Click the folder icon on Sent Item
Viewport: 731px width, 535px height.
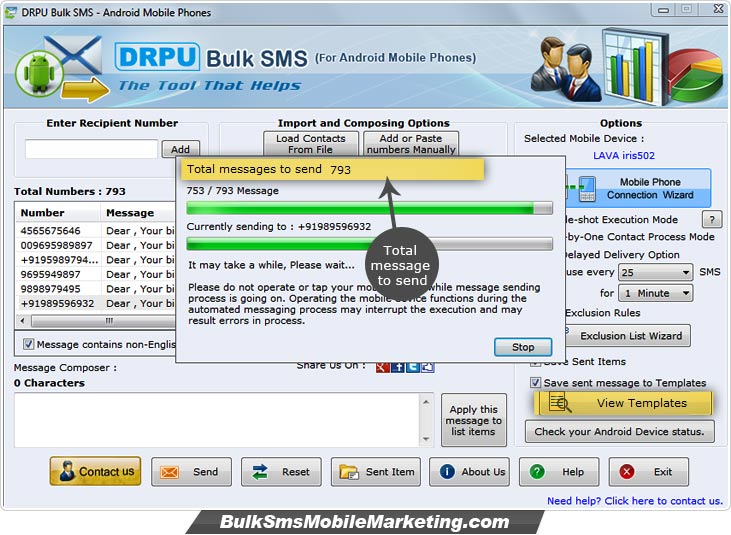coord(349,472)
